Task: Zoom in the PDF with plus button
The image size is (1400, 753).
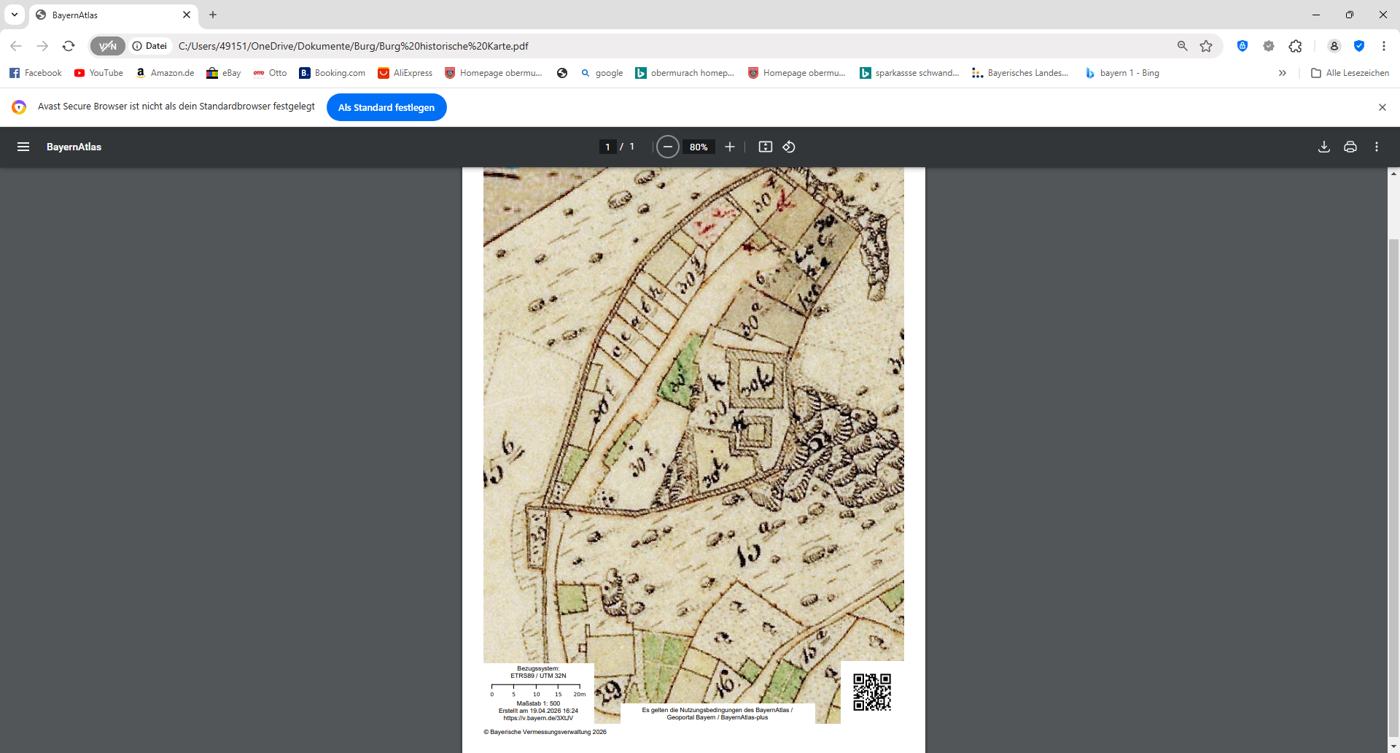Action: point(730,147)
